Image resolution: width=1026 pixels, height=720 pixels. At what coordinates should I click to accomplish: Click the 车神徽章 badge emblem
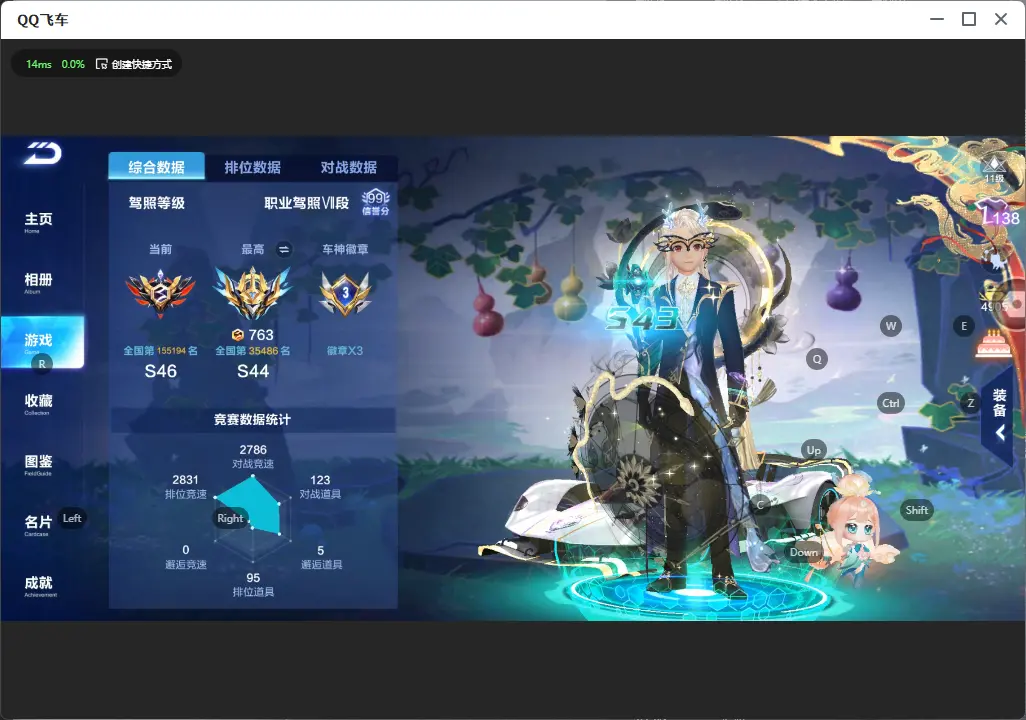(345, 293)
